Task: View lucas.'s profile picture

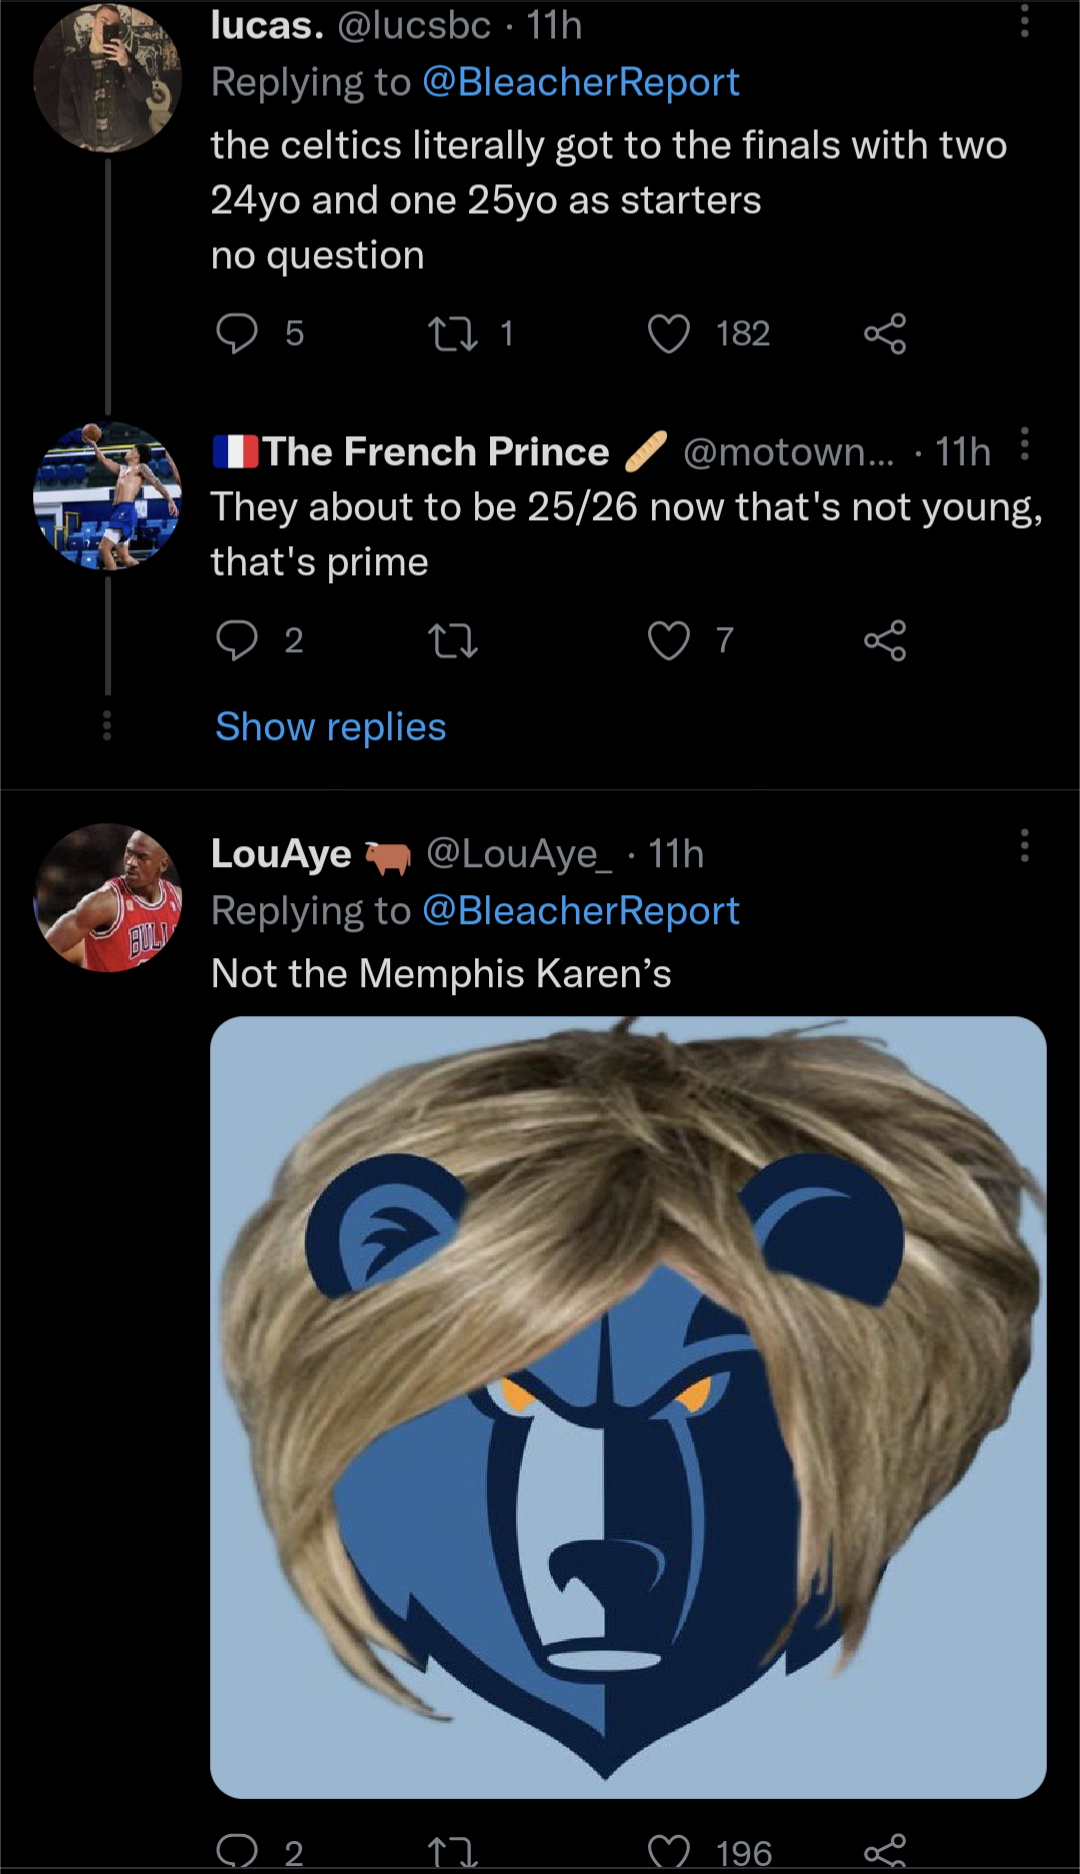Action: click(x=107, y=78)
